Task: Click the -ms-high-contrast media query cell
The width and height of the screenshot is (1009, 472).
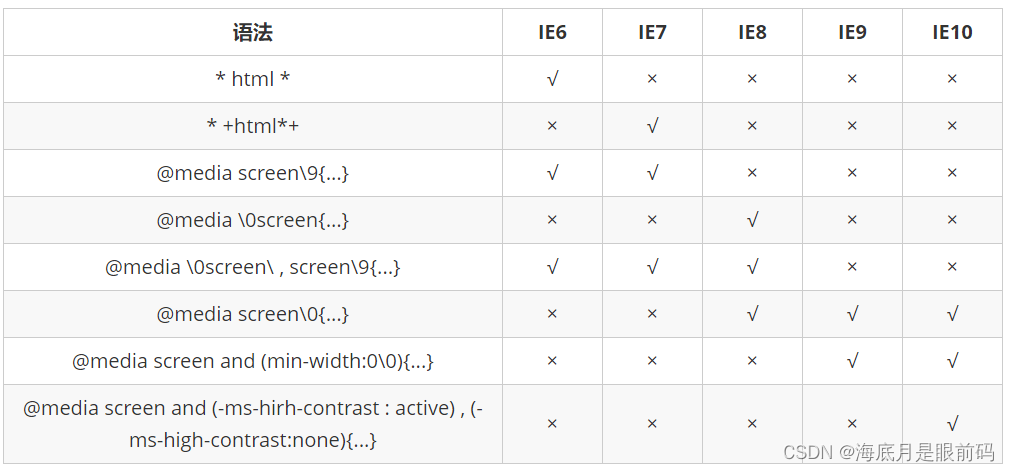Action: coord(253,424)
